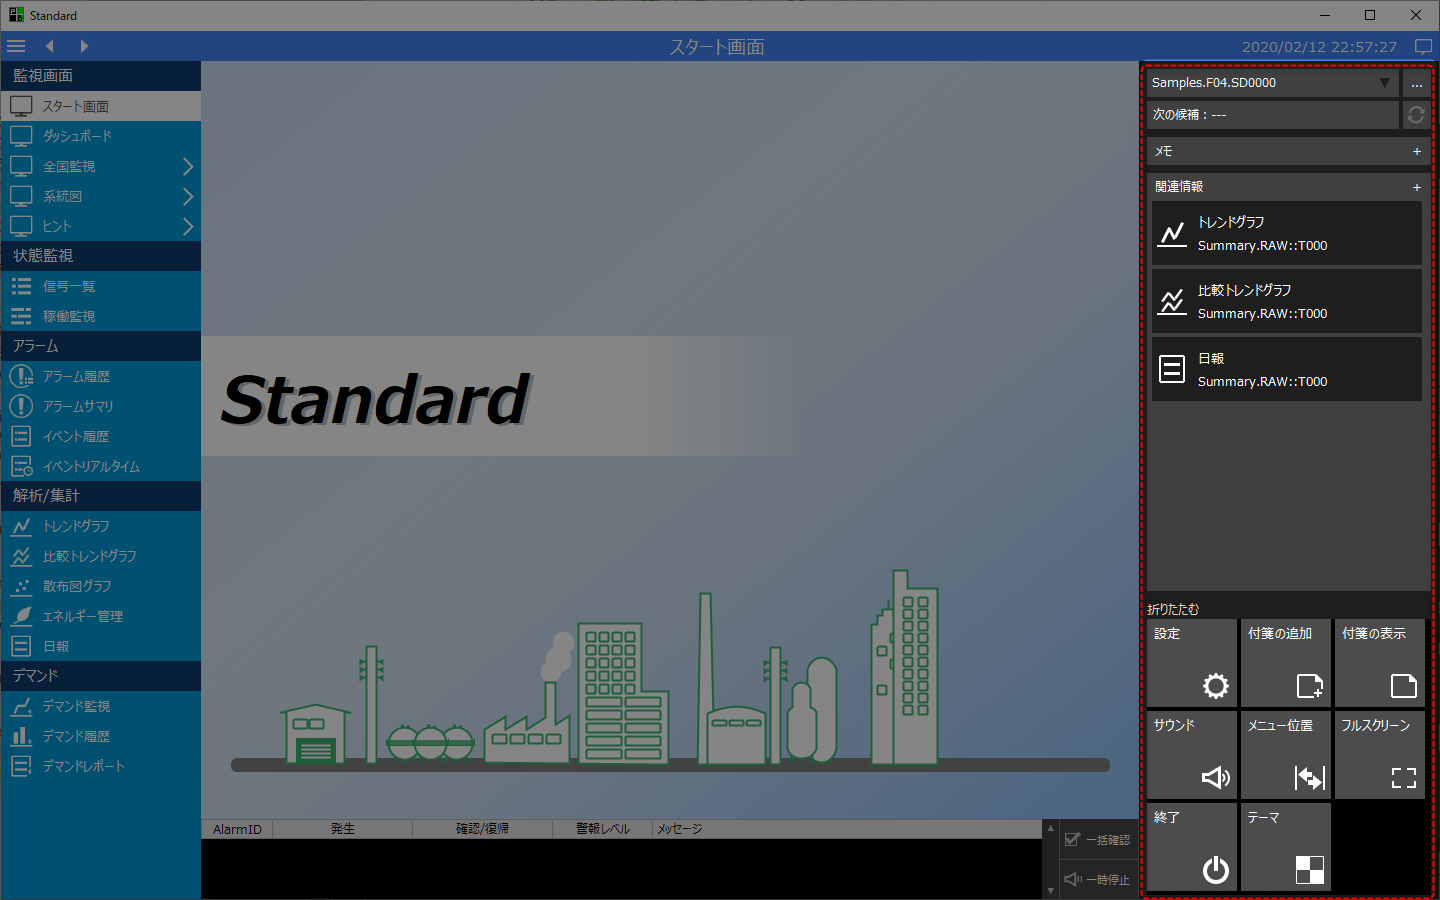Select ダッシュボード in the sidebar

pos(77,136)
